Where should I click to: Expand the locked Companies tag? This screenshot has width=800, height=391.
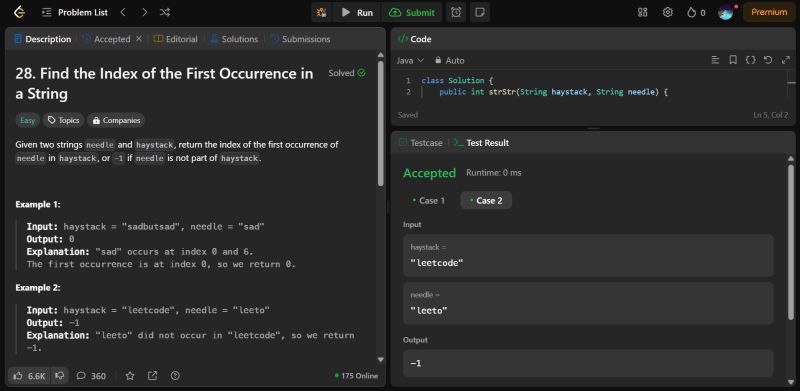coord(116,120)
